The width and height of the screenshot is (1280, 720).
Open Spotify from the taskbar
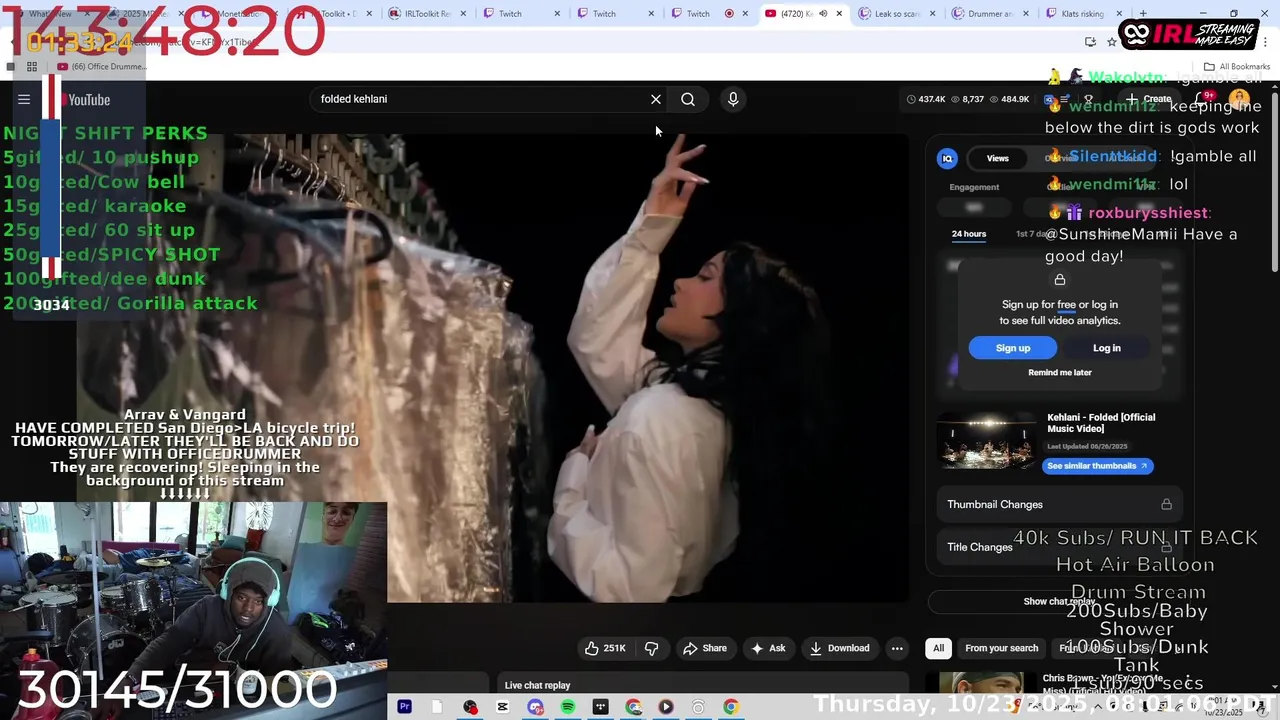click(568, 707)
